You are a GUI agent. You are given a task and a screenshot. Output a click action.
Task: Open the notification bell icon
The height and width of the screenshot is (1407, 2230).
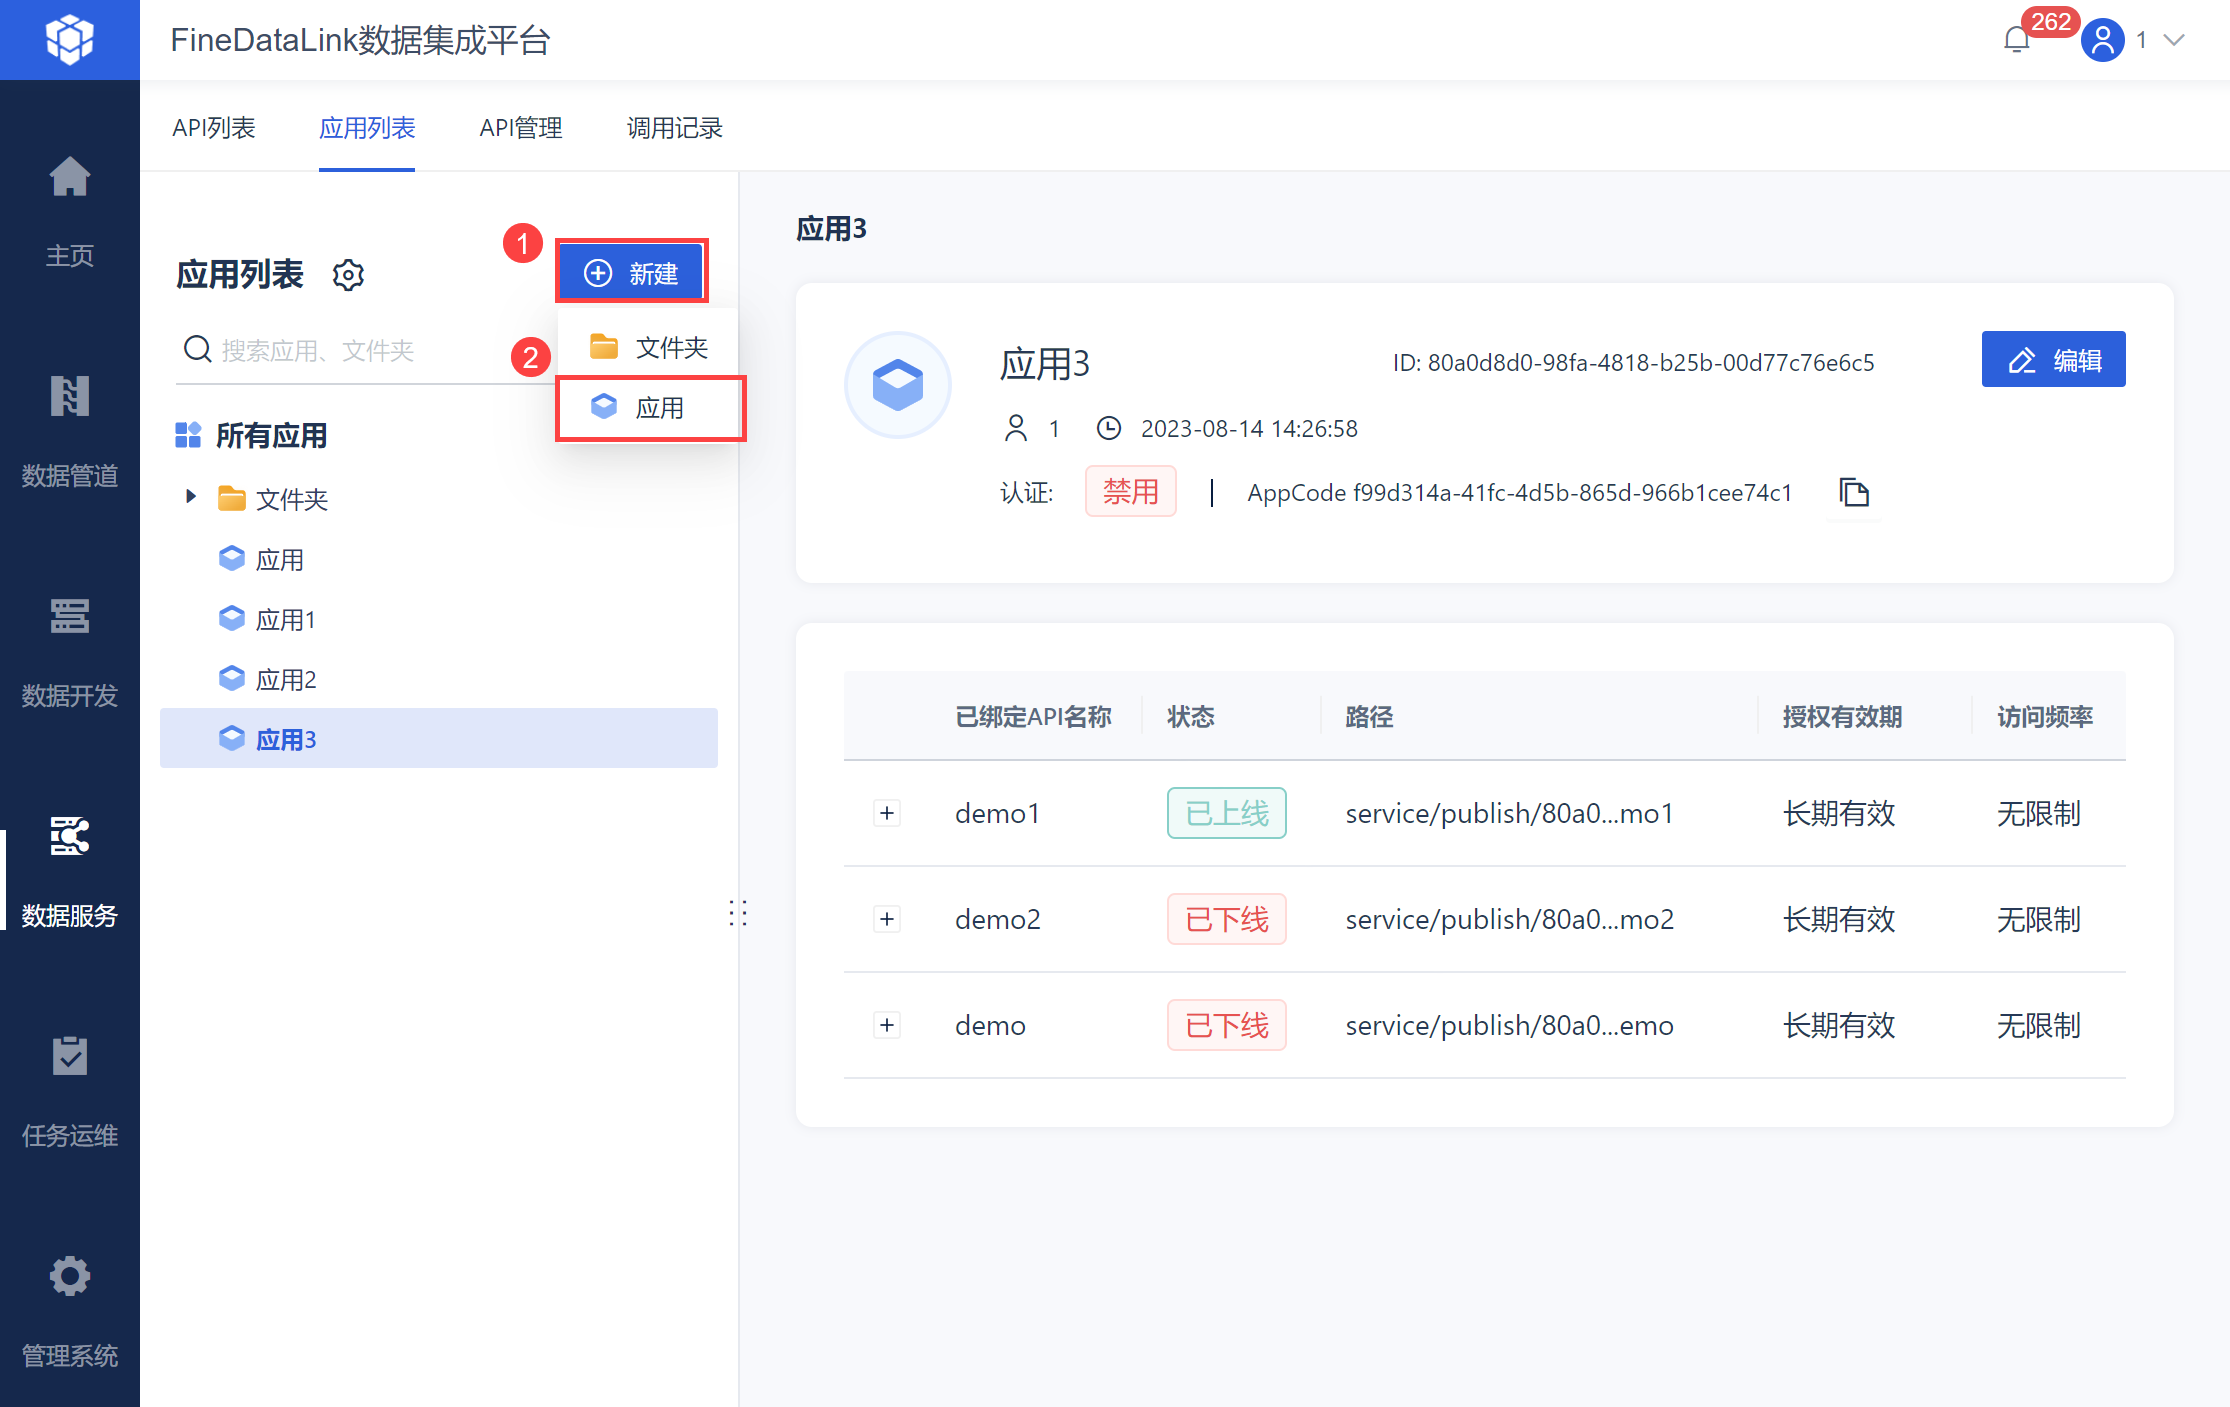point(2016,40)
